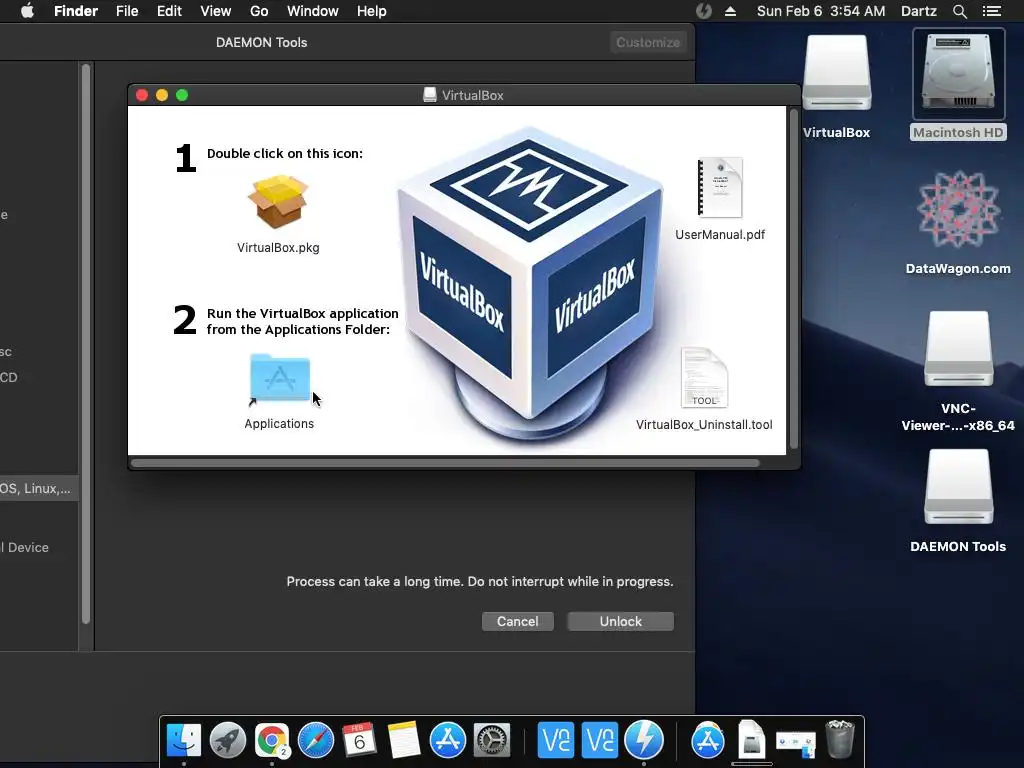Open Notes from the Dock
This screenshot has width=1024, height=768.
(x=404, y=740)
